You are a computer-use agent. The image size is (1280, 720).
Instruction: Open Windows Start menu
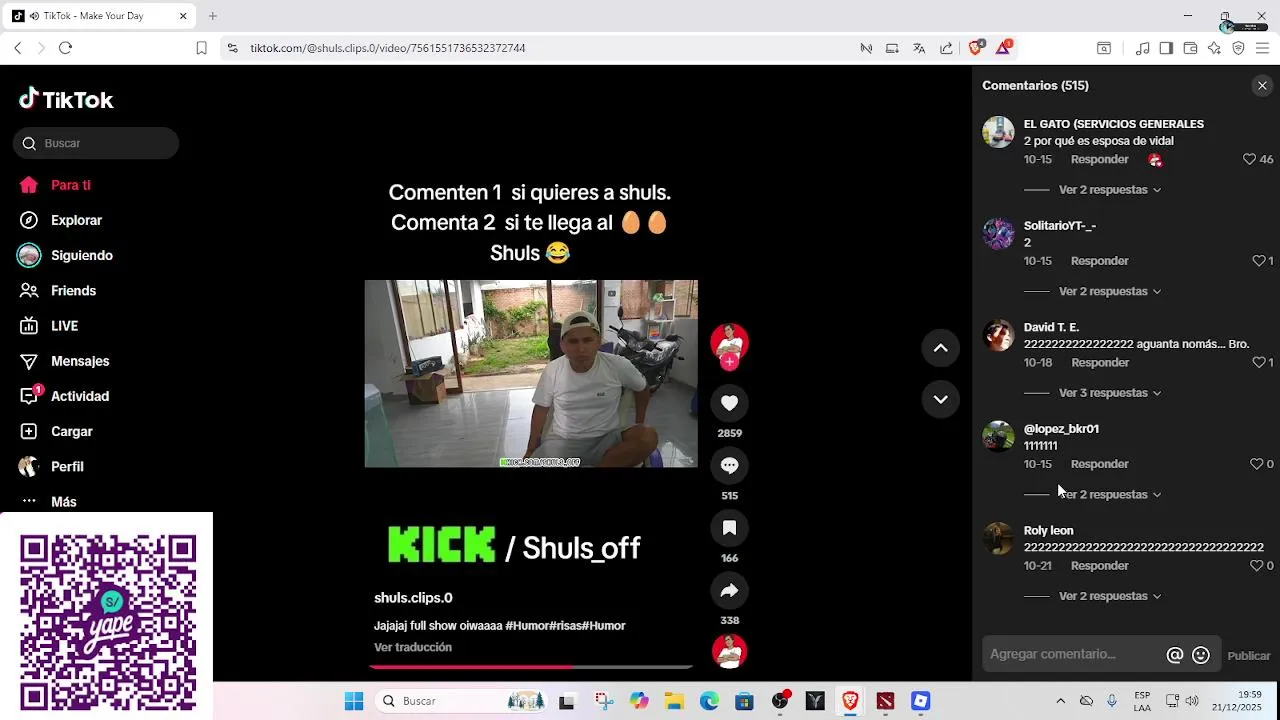pos(354,701)
